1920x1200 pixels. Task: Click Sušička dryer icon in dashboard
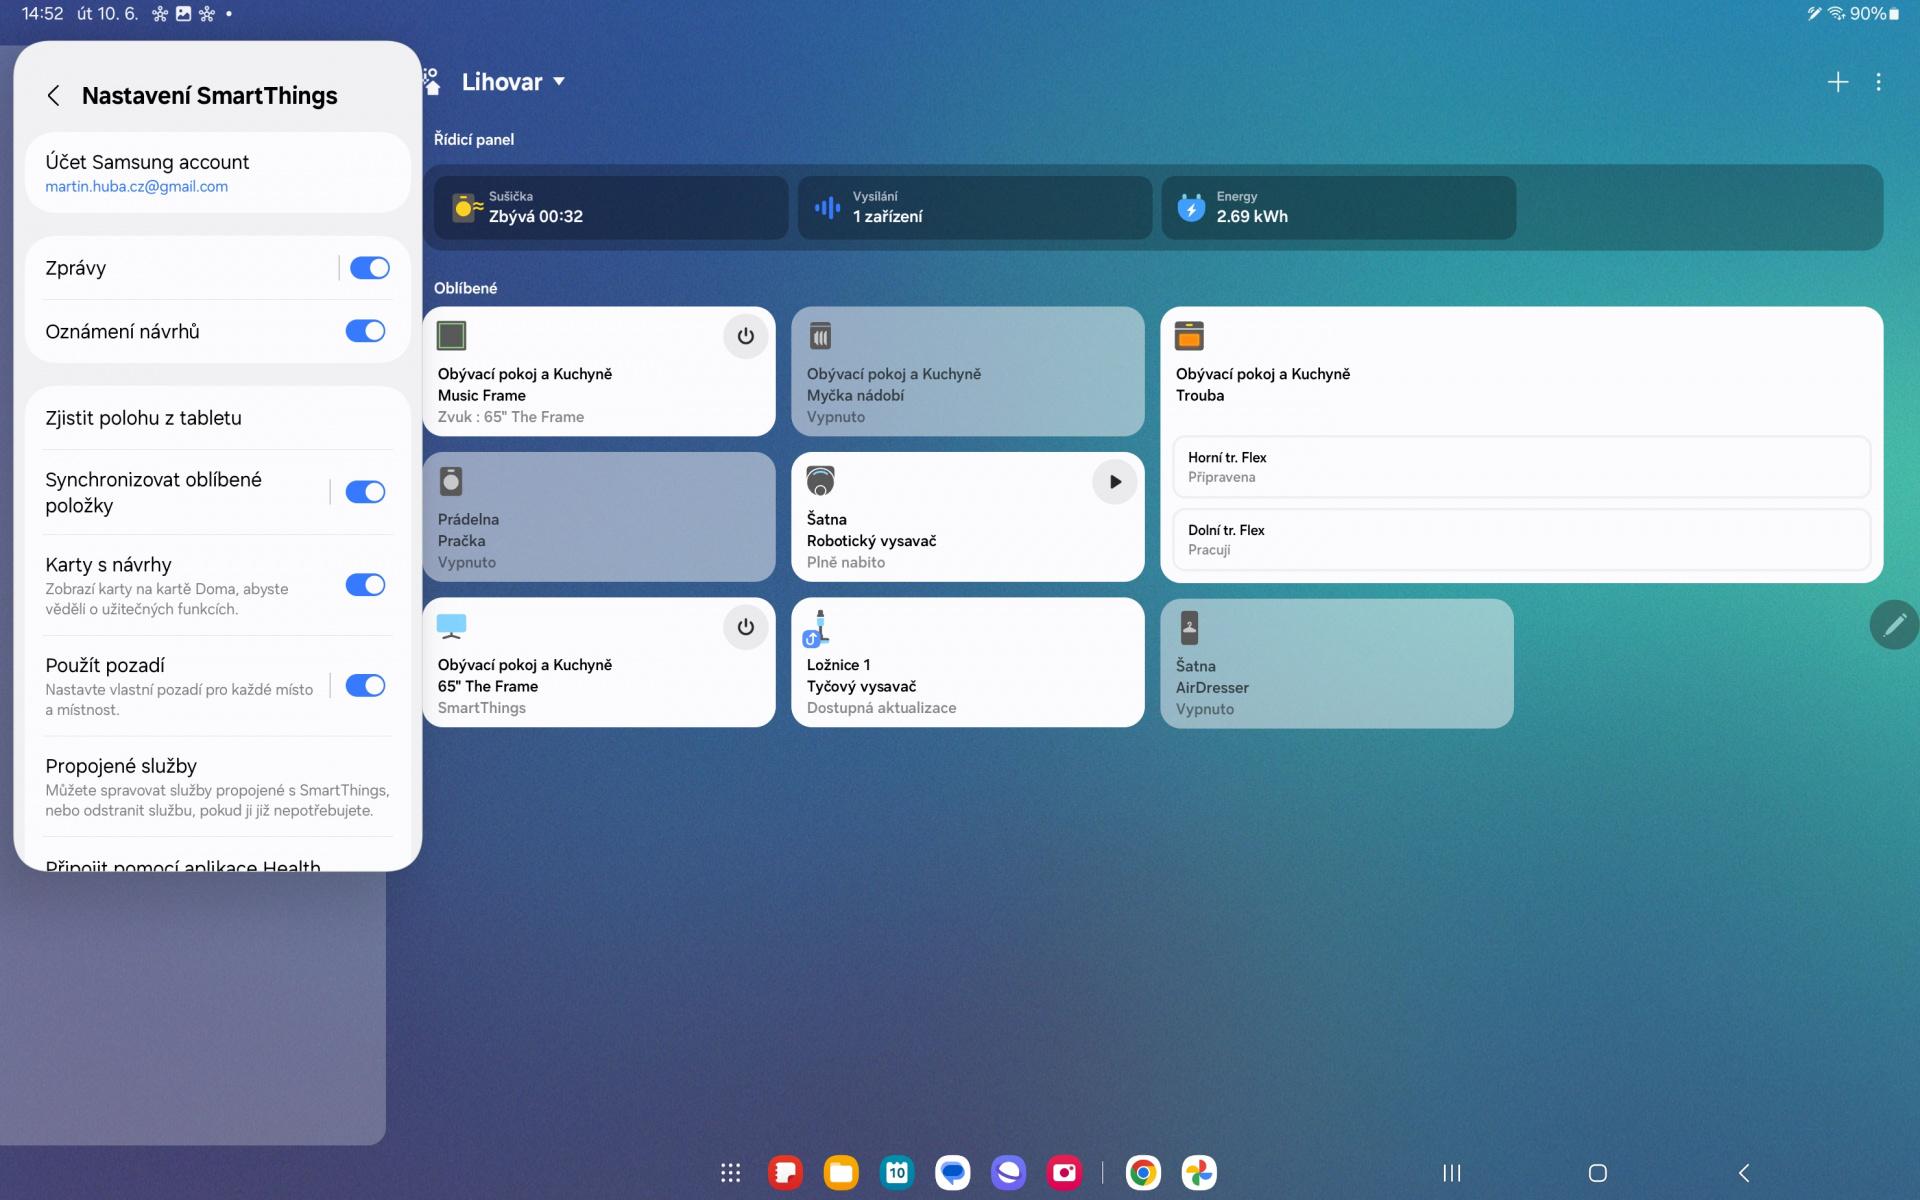[467, 207]
